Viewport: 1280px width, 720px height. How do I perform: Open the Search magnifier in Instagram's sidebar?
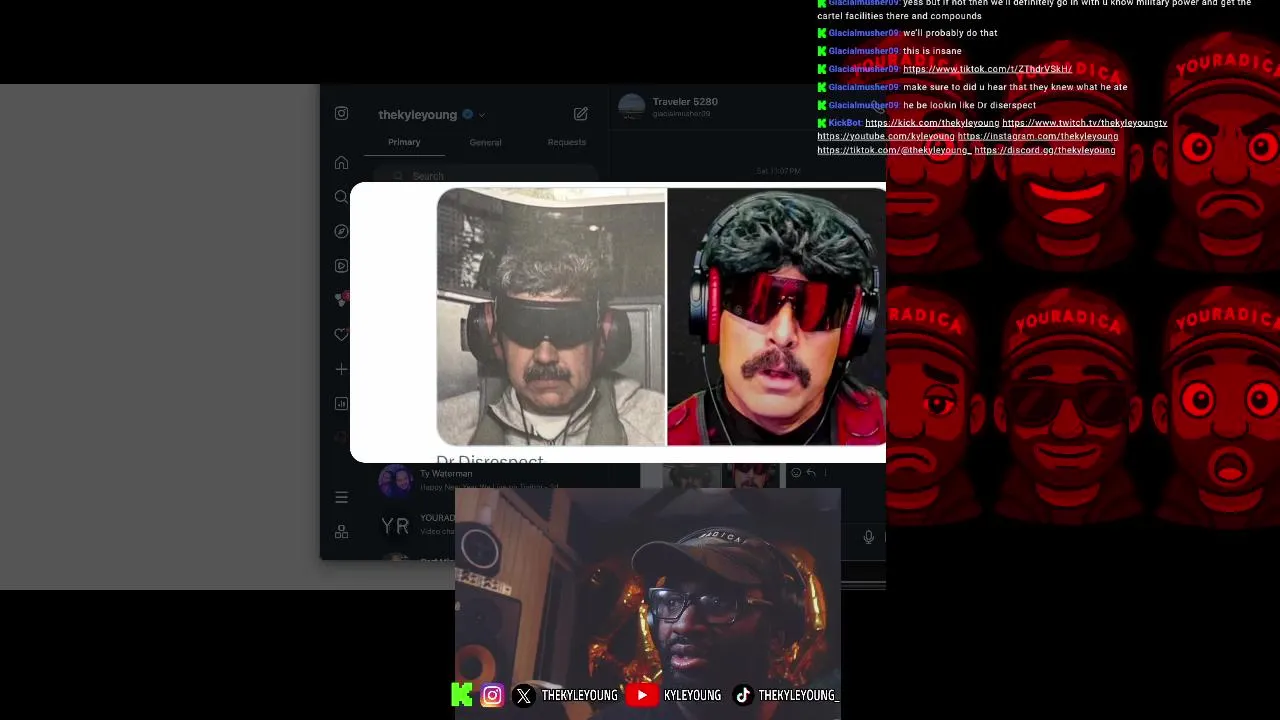(x=341, y=197)
